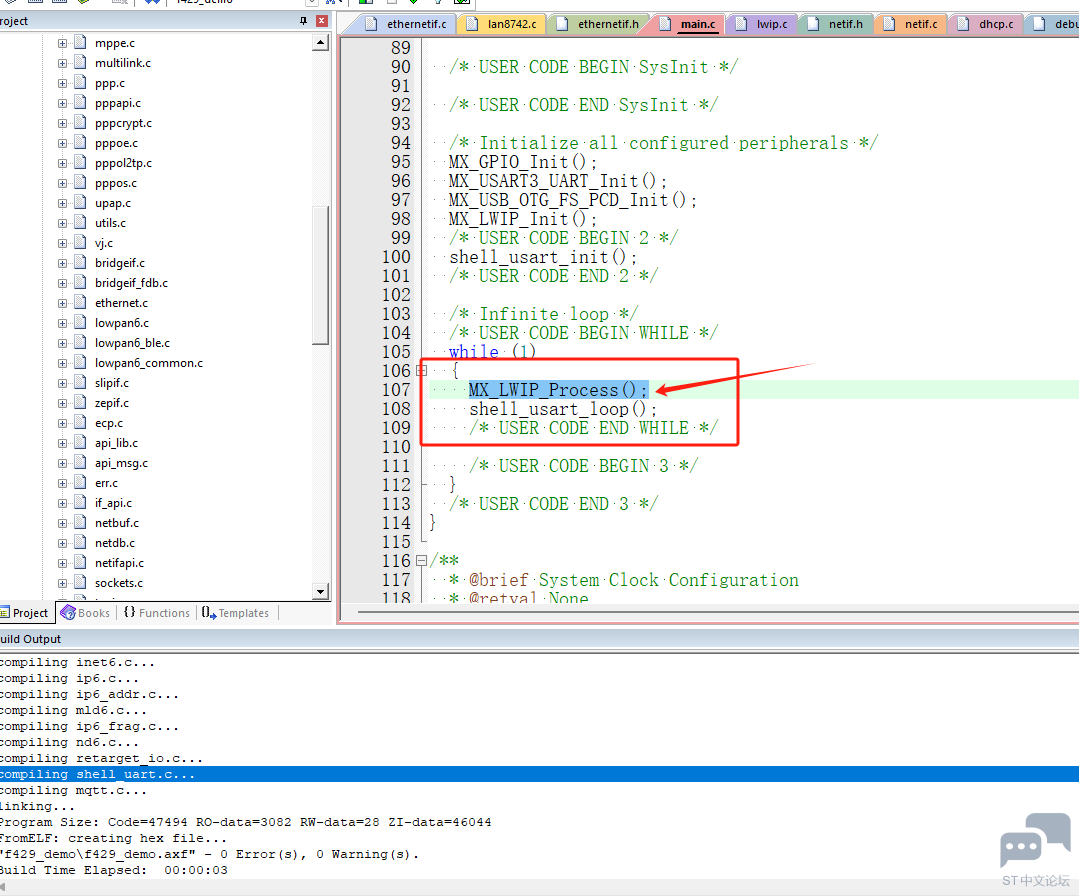This screenshot has width=1079, height=896.
Task: Select netbuf.c file in tree
Action: (x=117, y=523)
